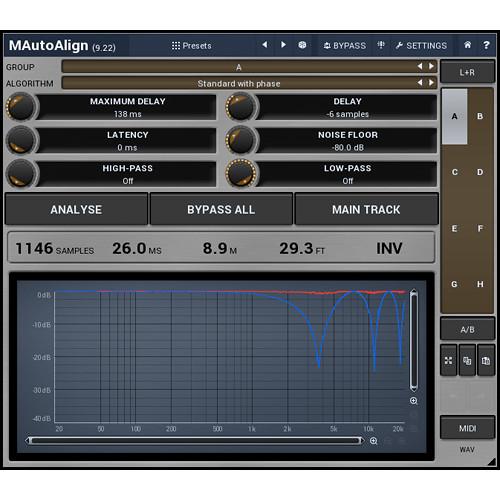Click the LOW-PASS field showing Off
The height and width of the screenshot is (500, 500).
347,174
